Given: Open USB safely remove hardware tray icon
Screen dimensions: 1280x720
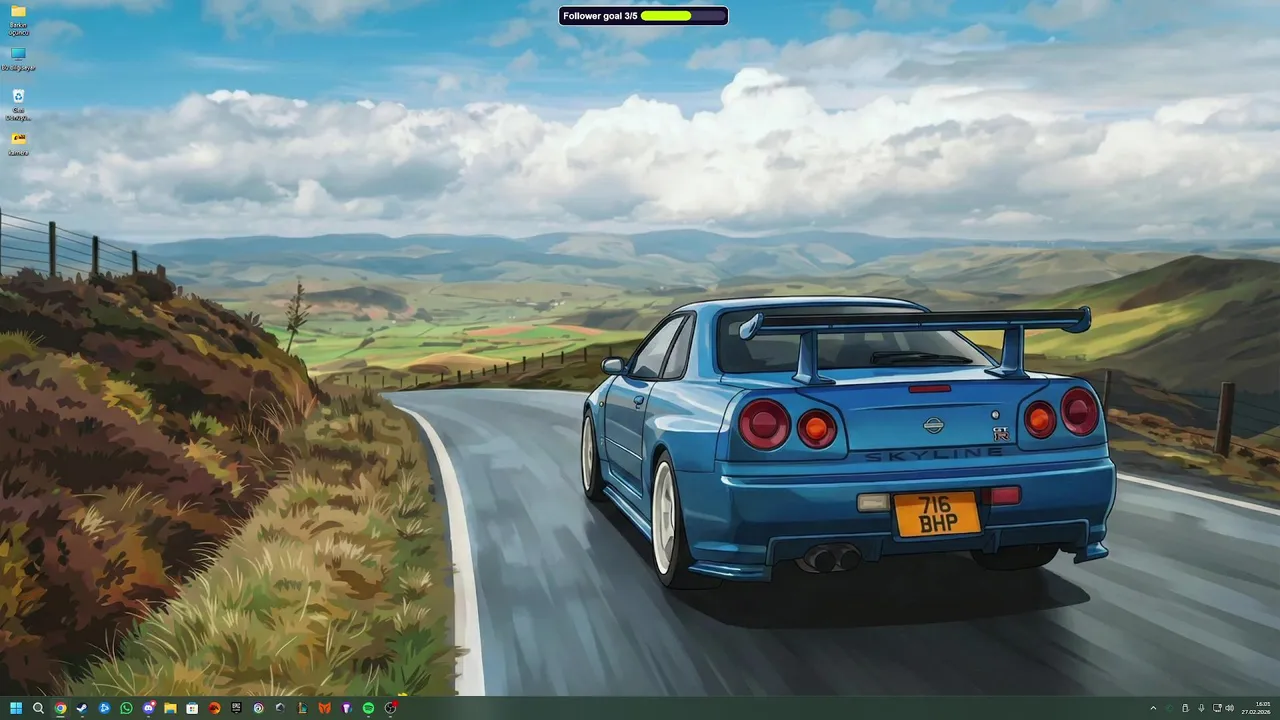Looking at the screenshot, I should coord(1185,708).
